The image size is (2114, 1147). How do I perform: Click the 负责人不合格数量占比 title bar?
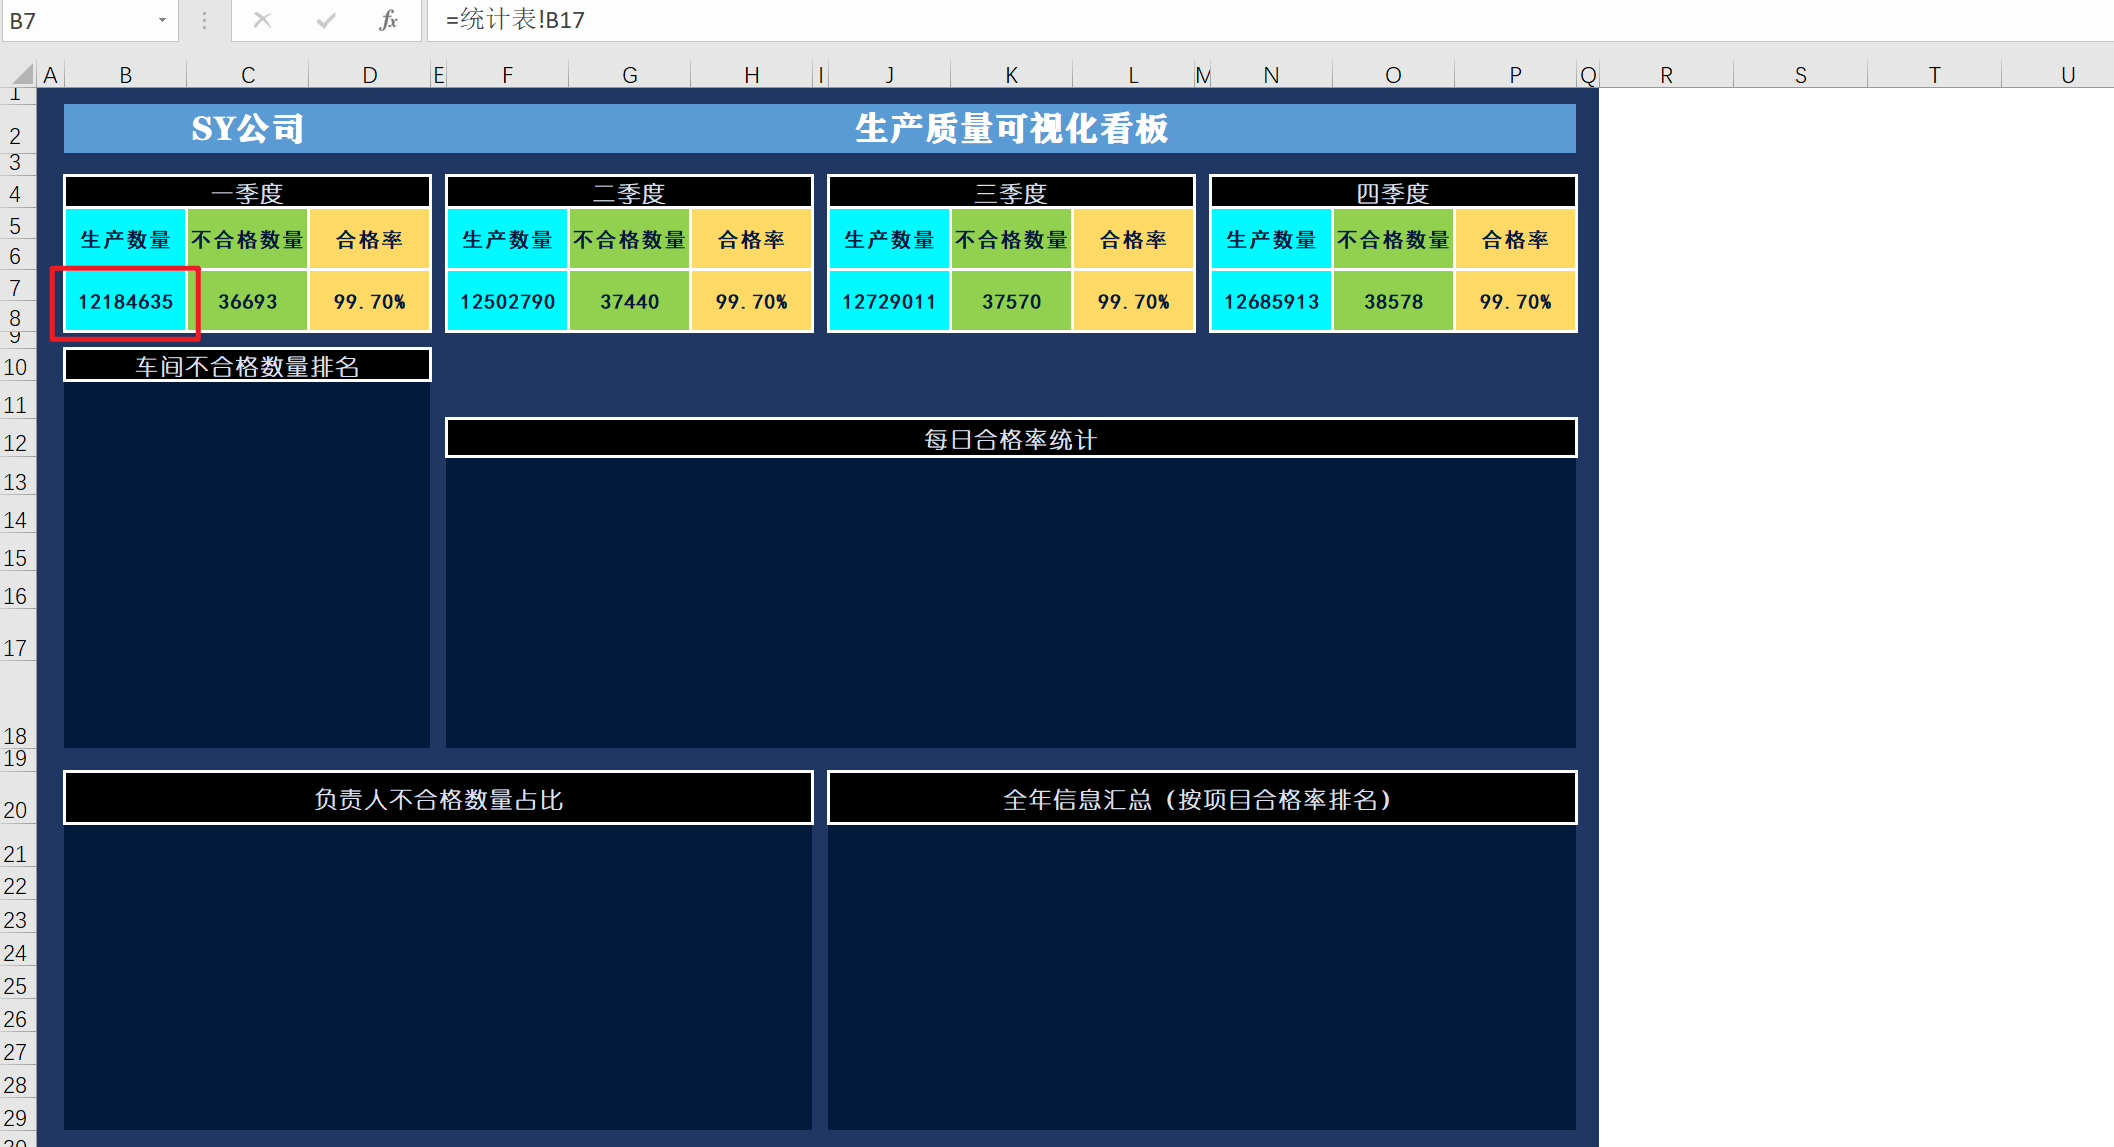(438, 799)
